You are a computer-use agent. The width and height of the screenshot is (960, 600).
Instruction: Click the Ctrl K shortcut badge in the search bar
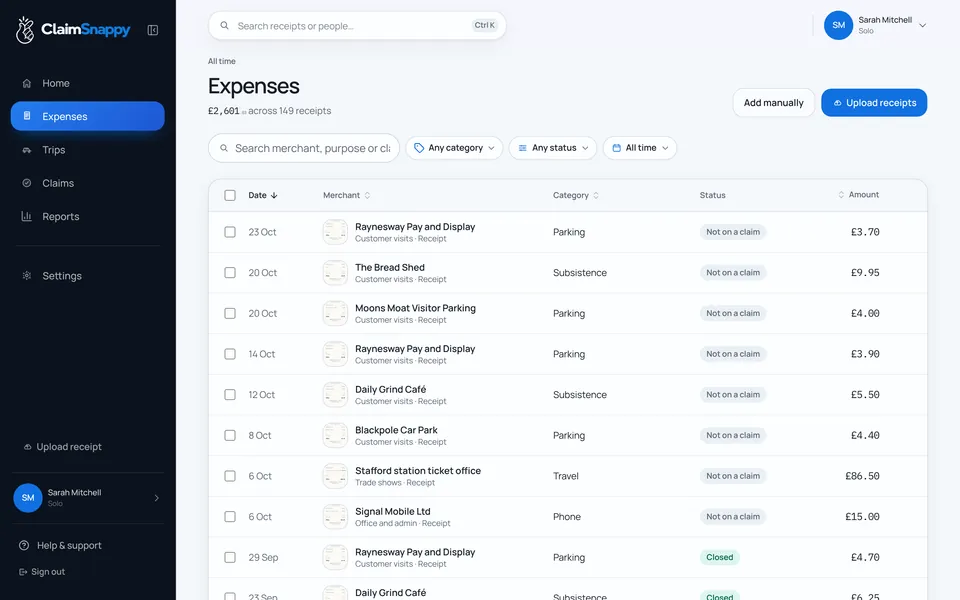pos(484,25)
